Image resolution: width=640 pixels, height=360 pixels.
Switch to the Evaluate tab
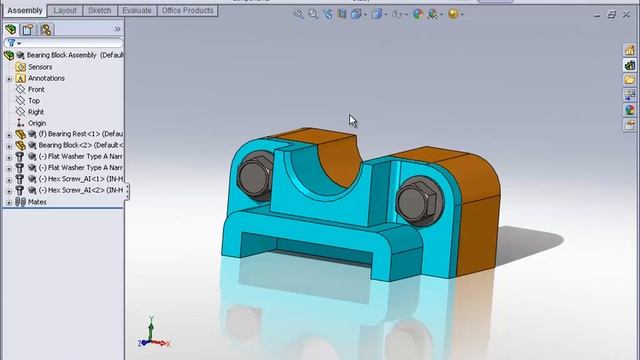(x=137, y=11)
